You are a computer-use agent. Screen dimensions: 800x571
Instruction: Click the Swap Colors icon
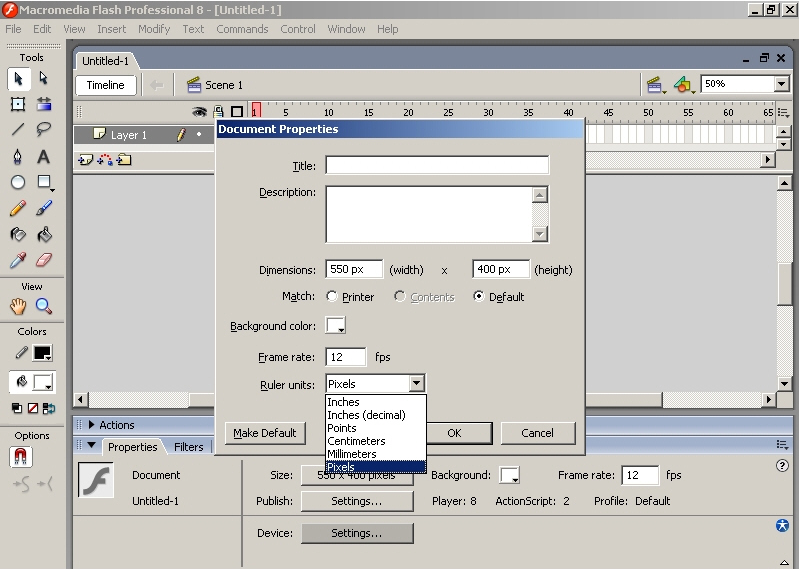coord(49,408)
